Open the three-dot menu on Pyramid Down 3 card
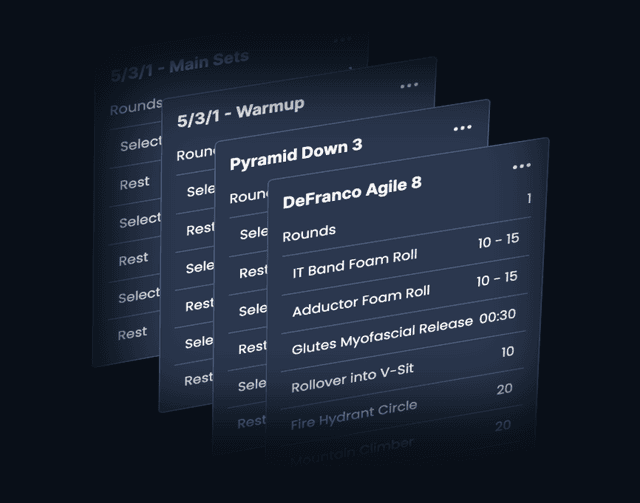 click(462, 128)
